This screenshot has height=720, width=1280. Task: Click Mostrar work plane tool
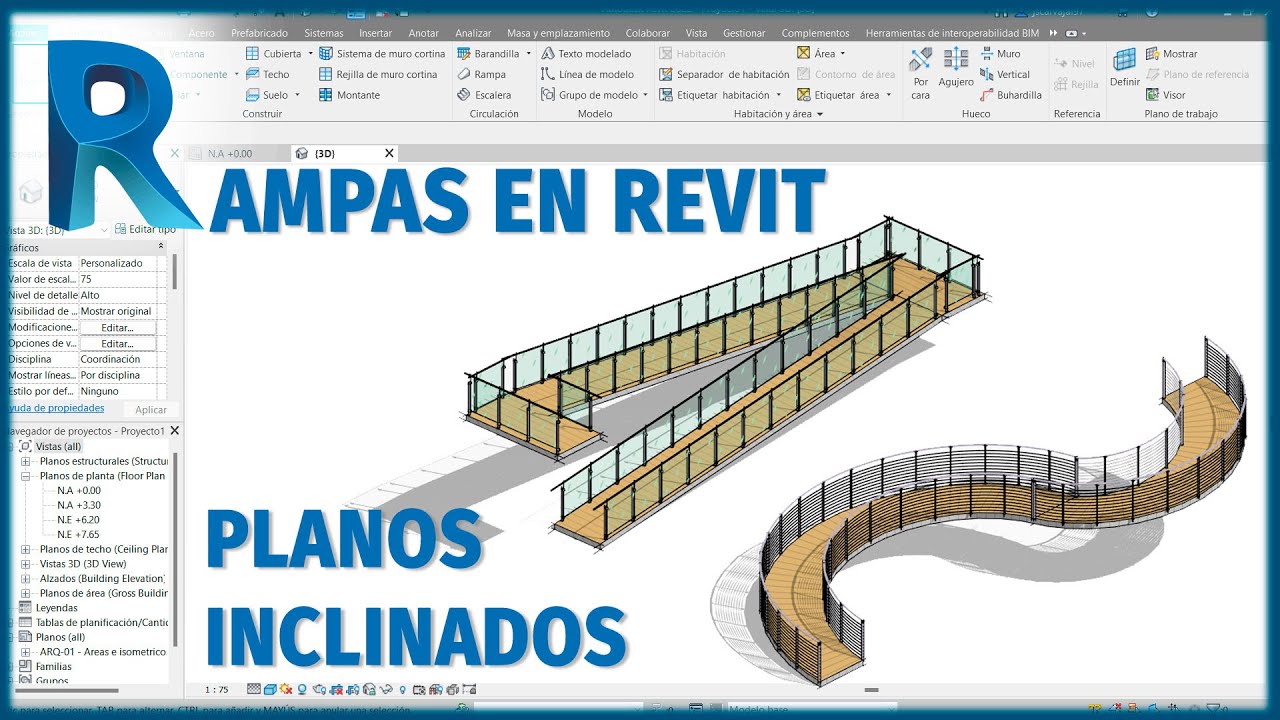click(x=1171, y=54)
